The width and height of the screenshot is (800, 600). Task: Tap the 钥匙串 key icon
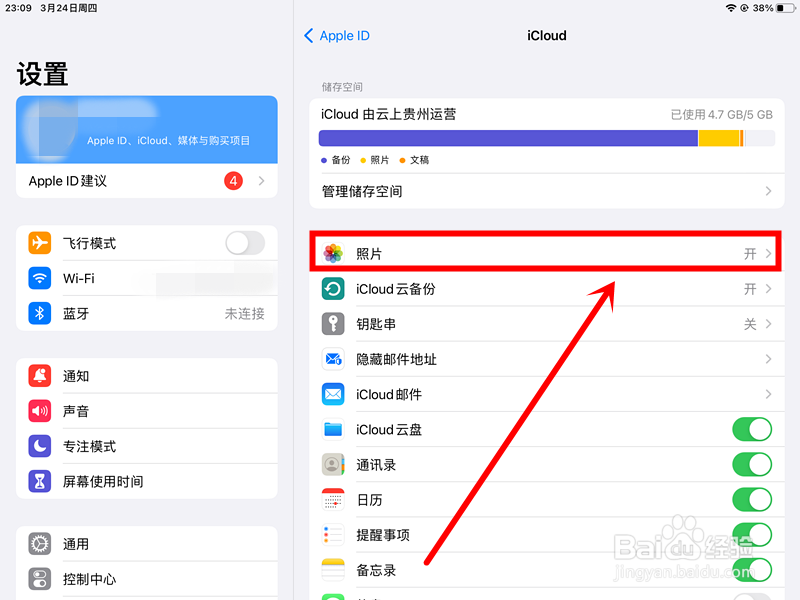[333, 324]
